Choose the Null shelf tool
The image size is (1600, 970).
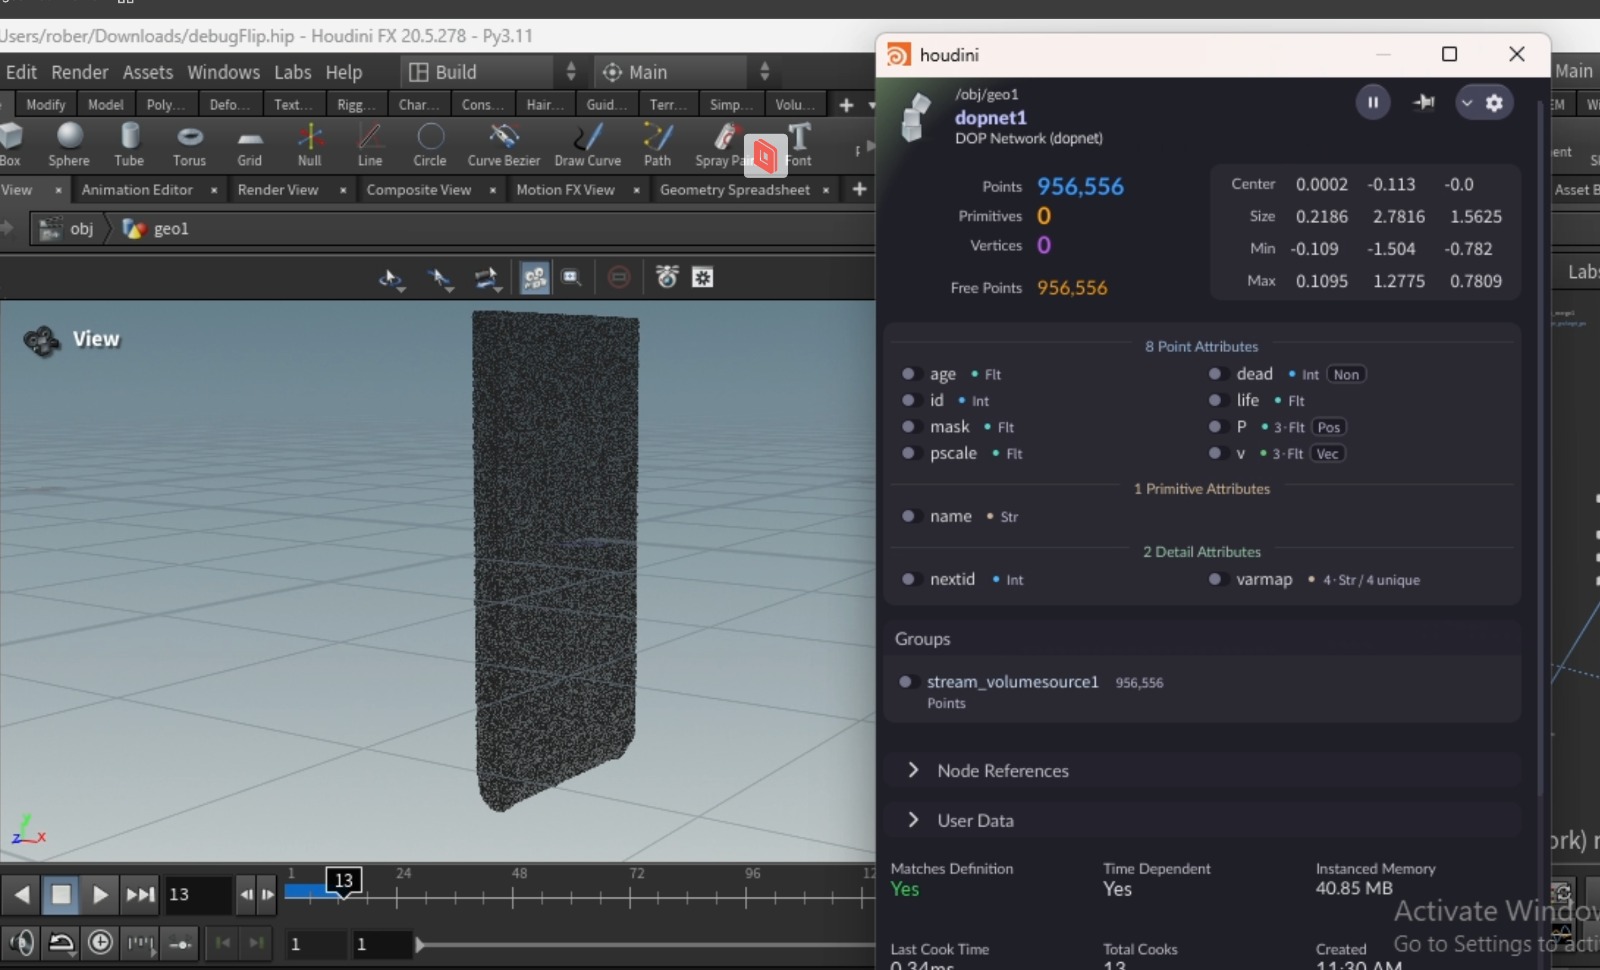click(x=309, y=143)
